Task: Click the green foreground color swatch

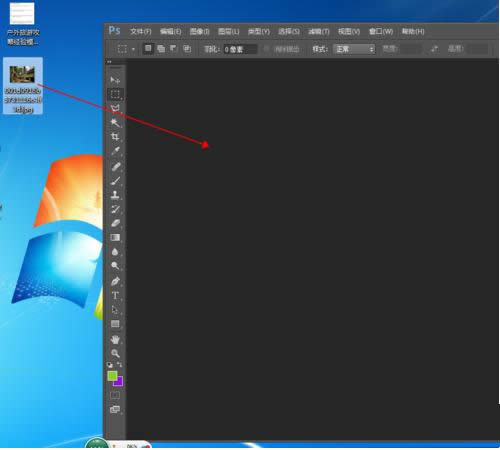Action: click(112, 376)
